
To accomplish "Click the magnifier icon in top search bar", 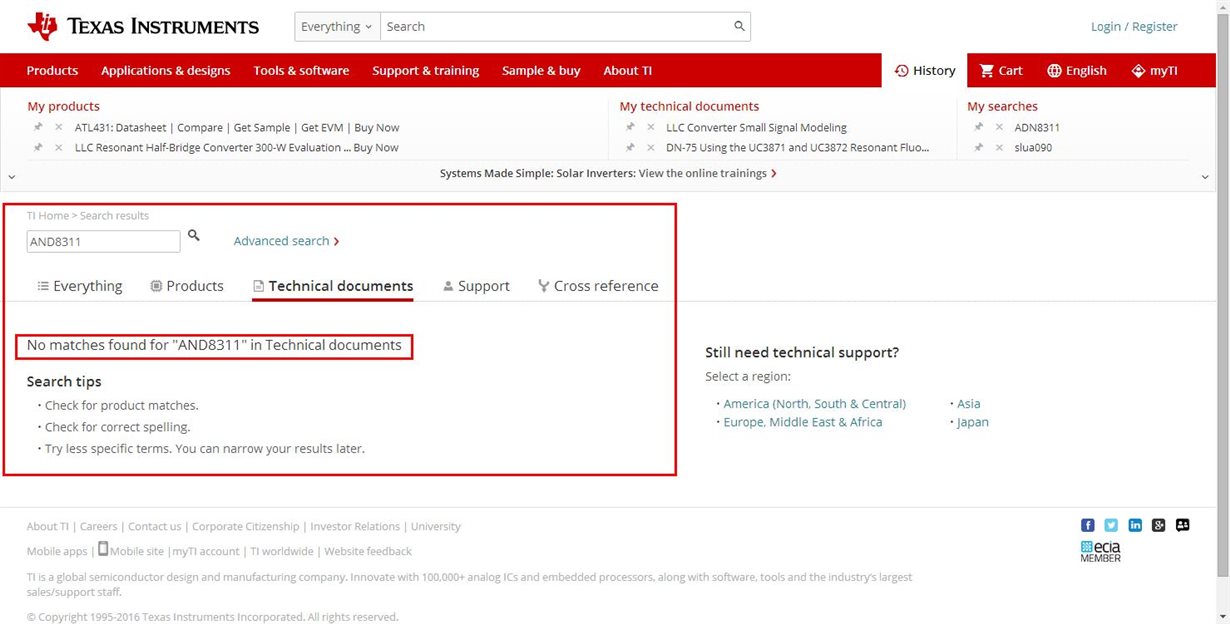I will pyautogui.click(x=739, y=26).
